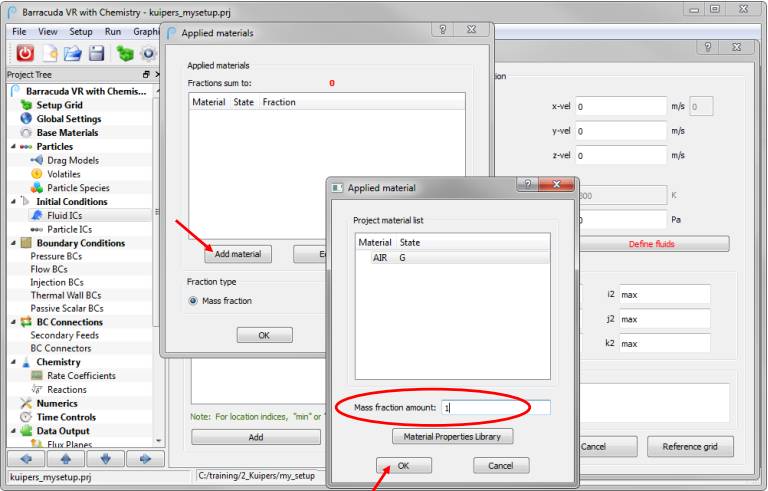768x491 pixels.
Task: Select Flow BCs in the tree
Action: [x=49, y=269]
